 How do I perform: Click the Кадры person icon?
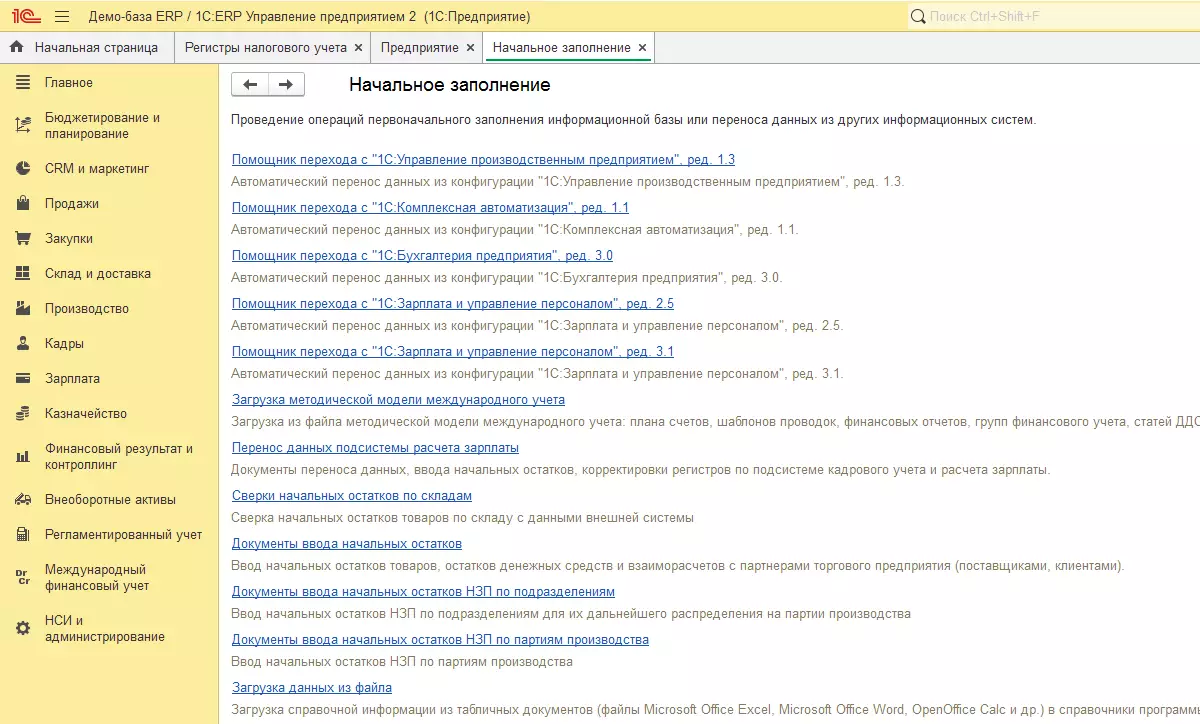pos(23,344)
